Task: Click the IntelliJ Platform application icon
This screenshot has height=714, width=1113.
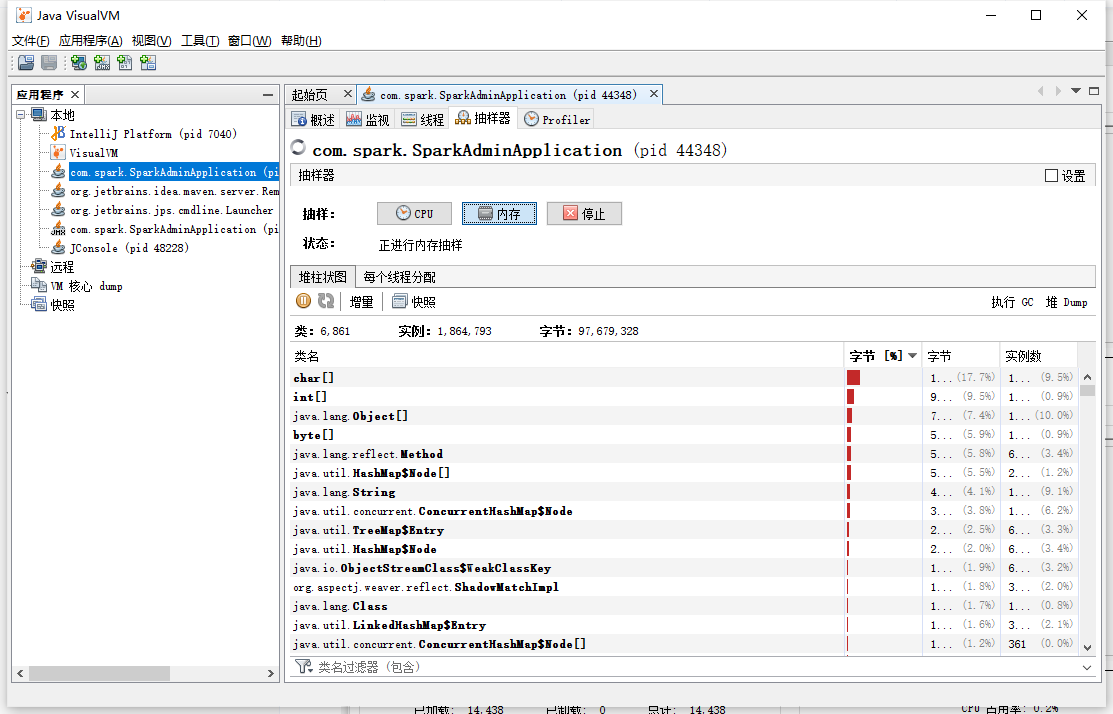Action: [x=58, y=133]
